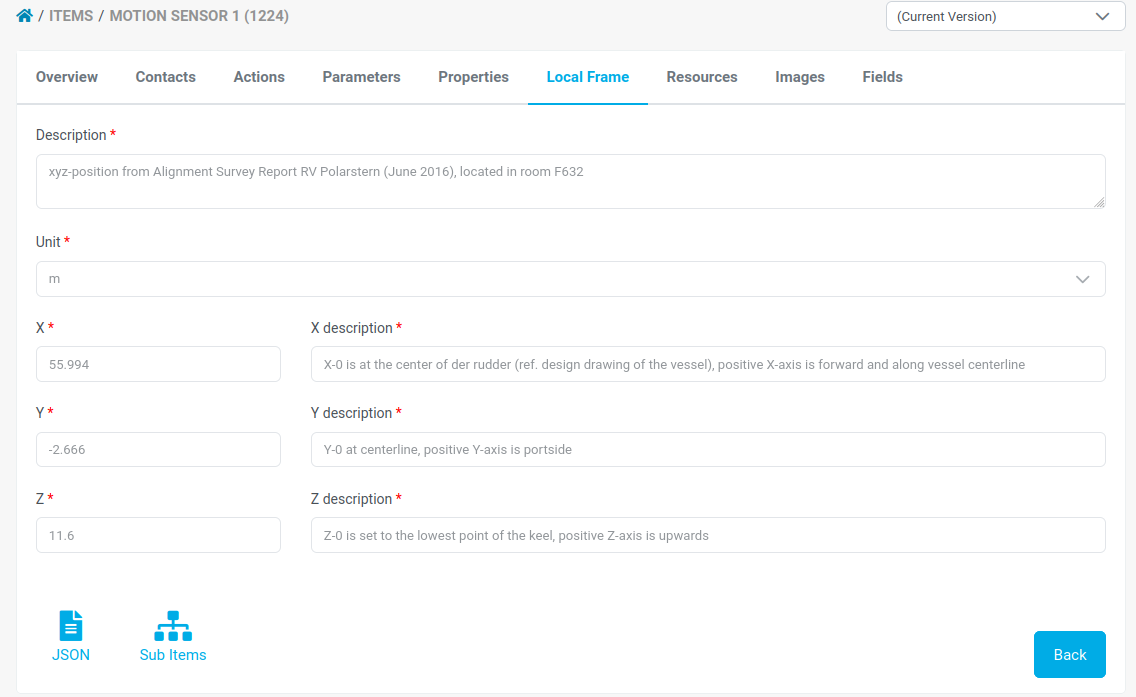Focus the X coordinate value field
The image size is (1136, 697).
[x=158, y=364]
